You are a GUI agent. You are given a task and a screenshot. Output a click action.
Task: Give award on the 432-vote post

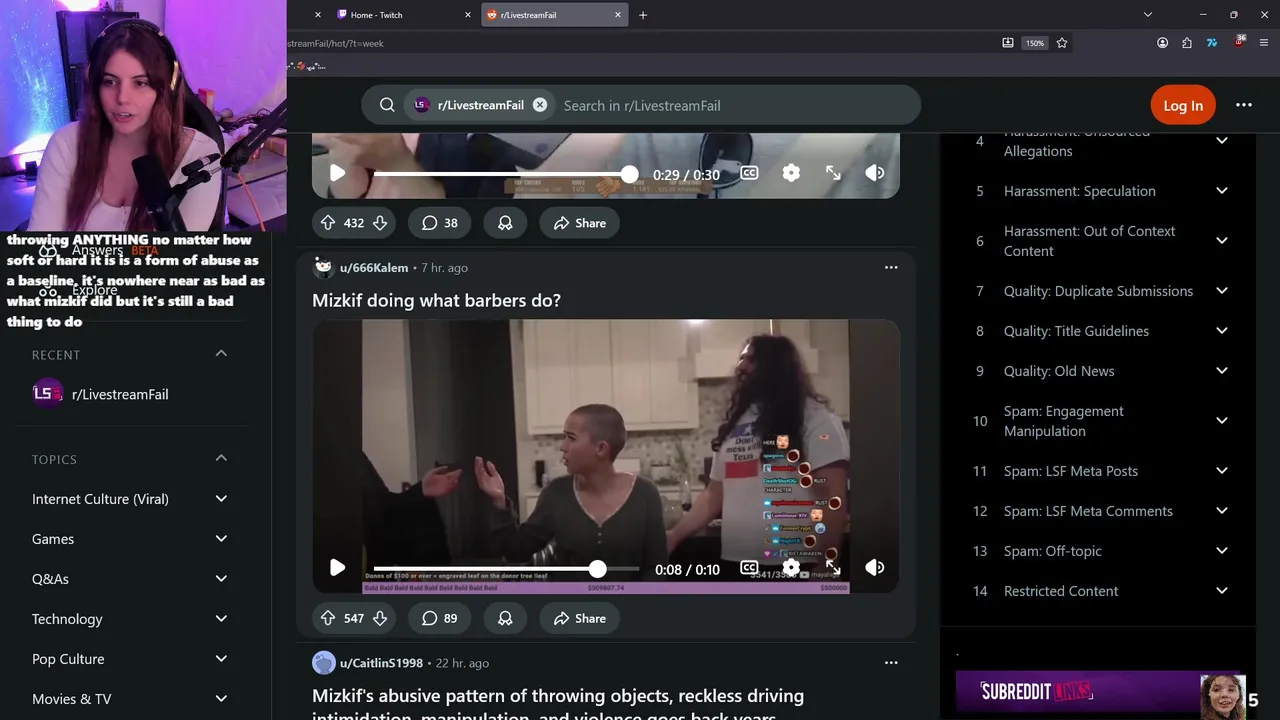[505, 223]
